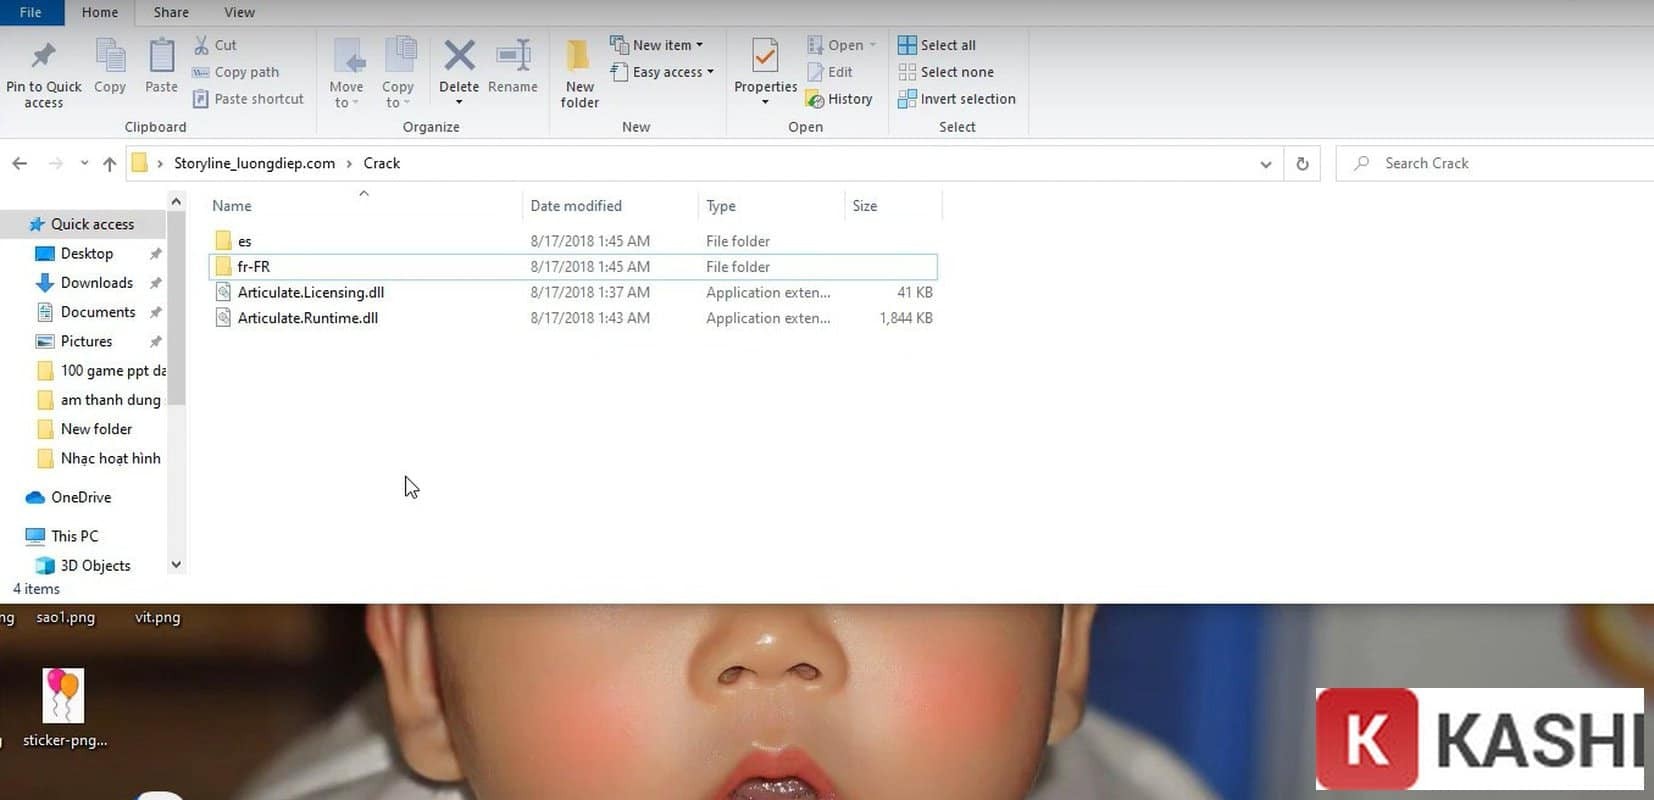Switch to the Share ribbon tab
1654x800 pixels.
coord(171,12)
